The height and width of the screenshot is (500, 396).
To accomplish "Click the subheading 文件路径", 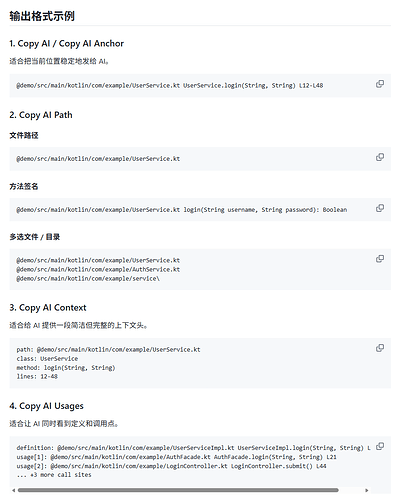I will (x=24, y=135).
